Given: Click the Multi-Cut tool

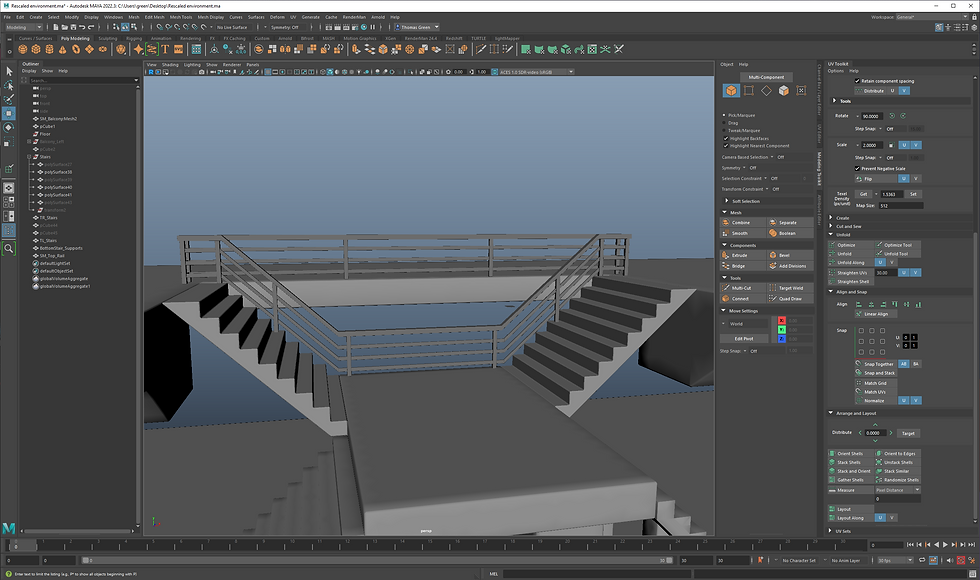Looking at the screenshot, I should (740, 287).
